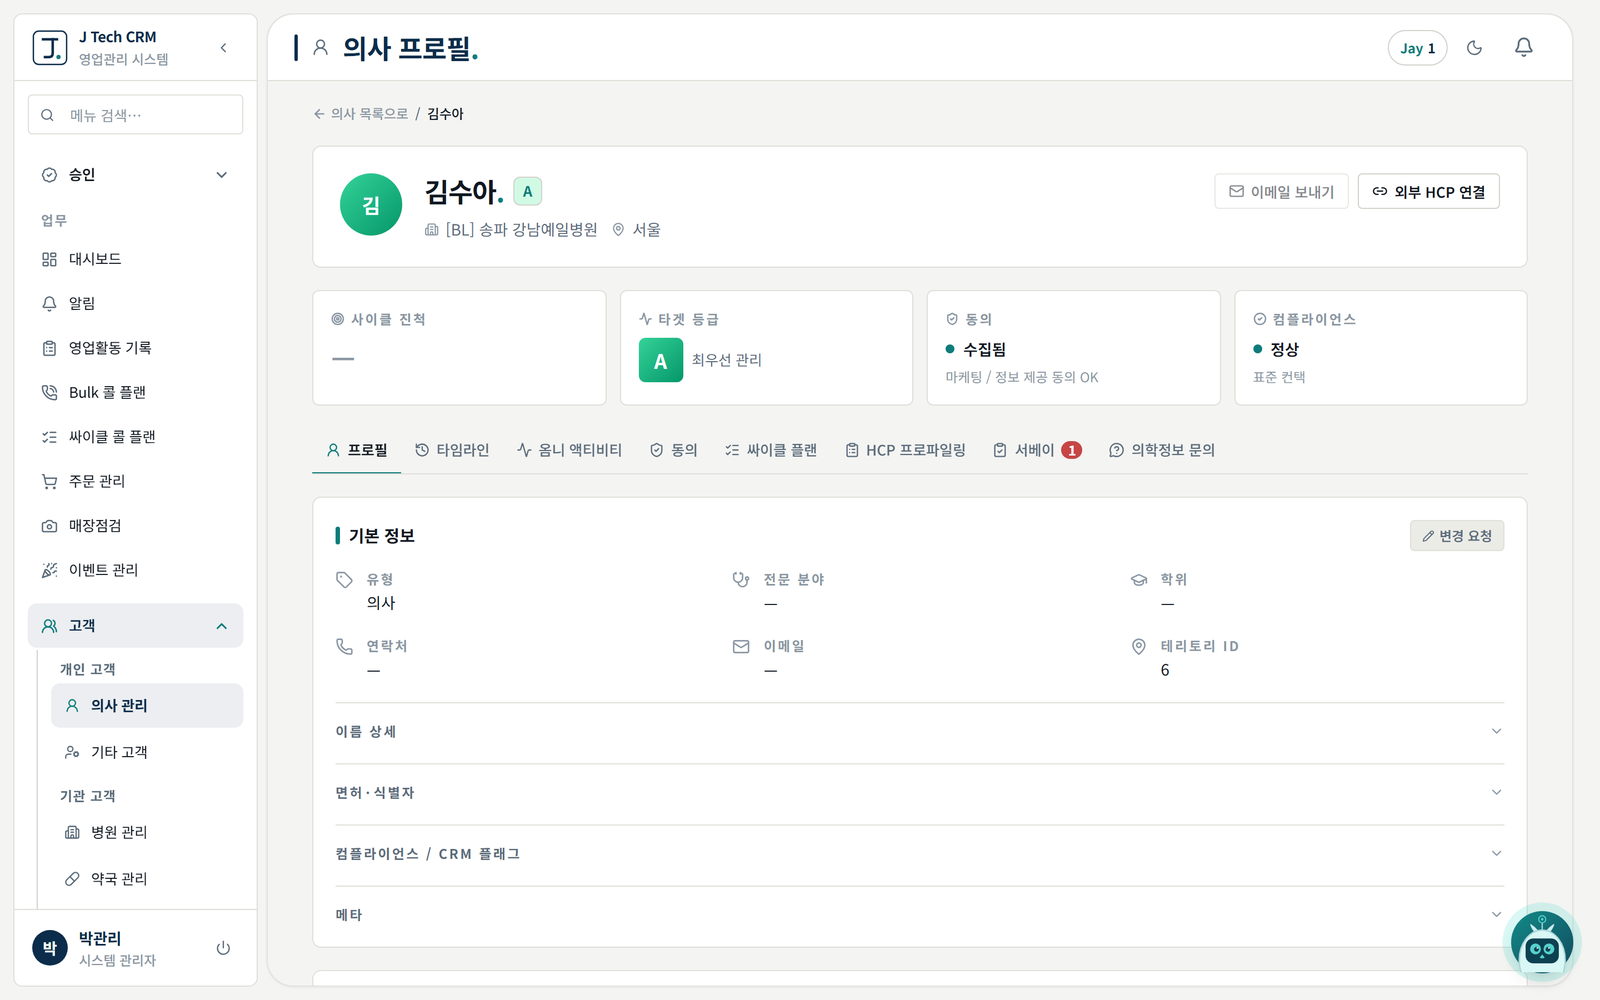Expand the 이름 상세 section
The height and width of the screenshot is (1000, 1600).
(919, 732)
